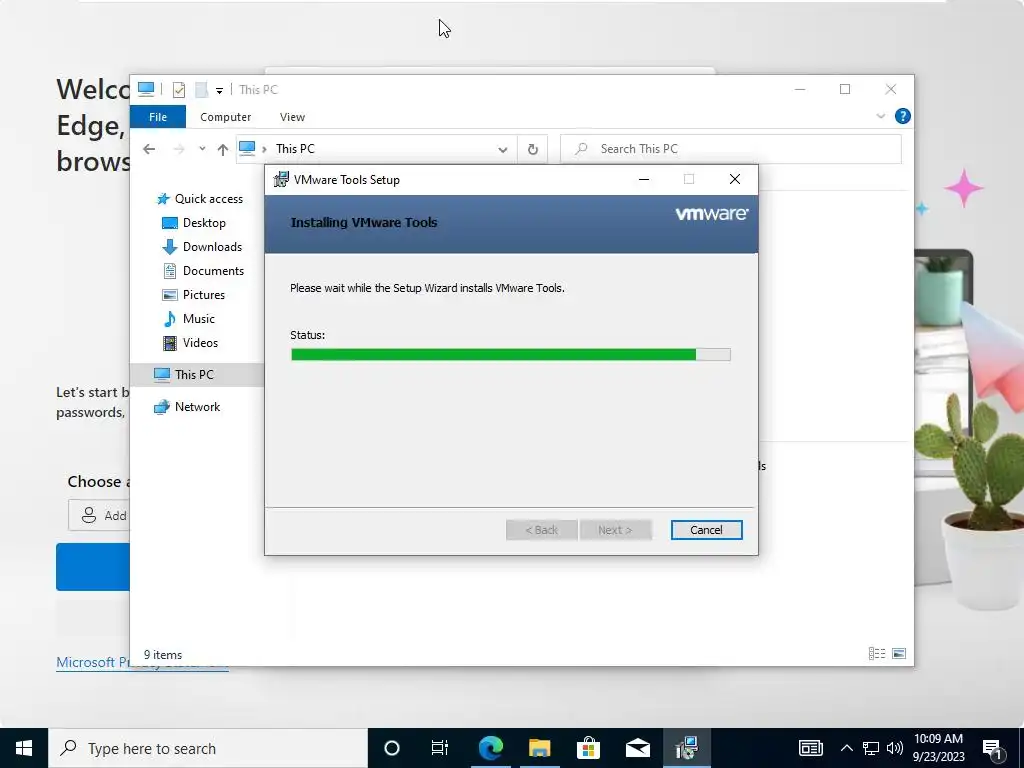The height and width of the screenshot is (768, 1024).
Task: Minimize the This PC Explorer window
Action: click(x=800, y=89)
